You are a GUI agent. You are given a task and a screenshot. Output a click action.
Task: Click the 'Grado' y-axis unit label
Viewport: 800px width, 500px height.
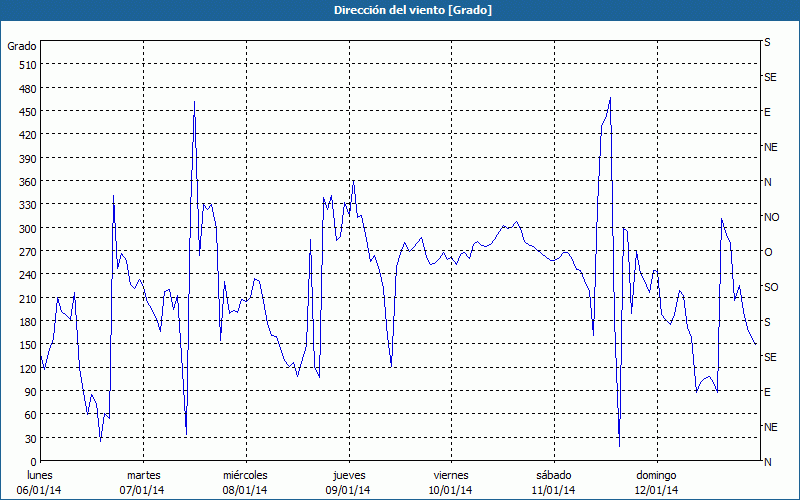tap(22, 46)
